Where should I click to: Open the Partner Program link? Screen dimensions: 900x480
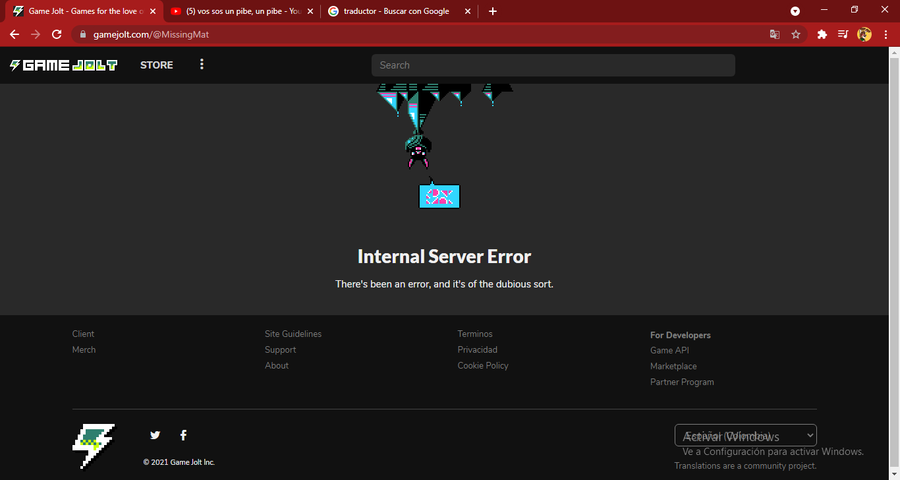(682, 382)
